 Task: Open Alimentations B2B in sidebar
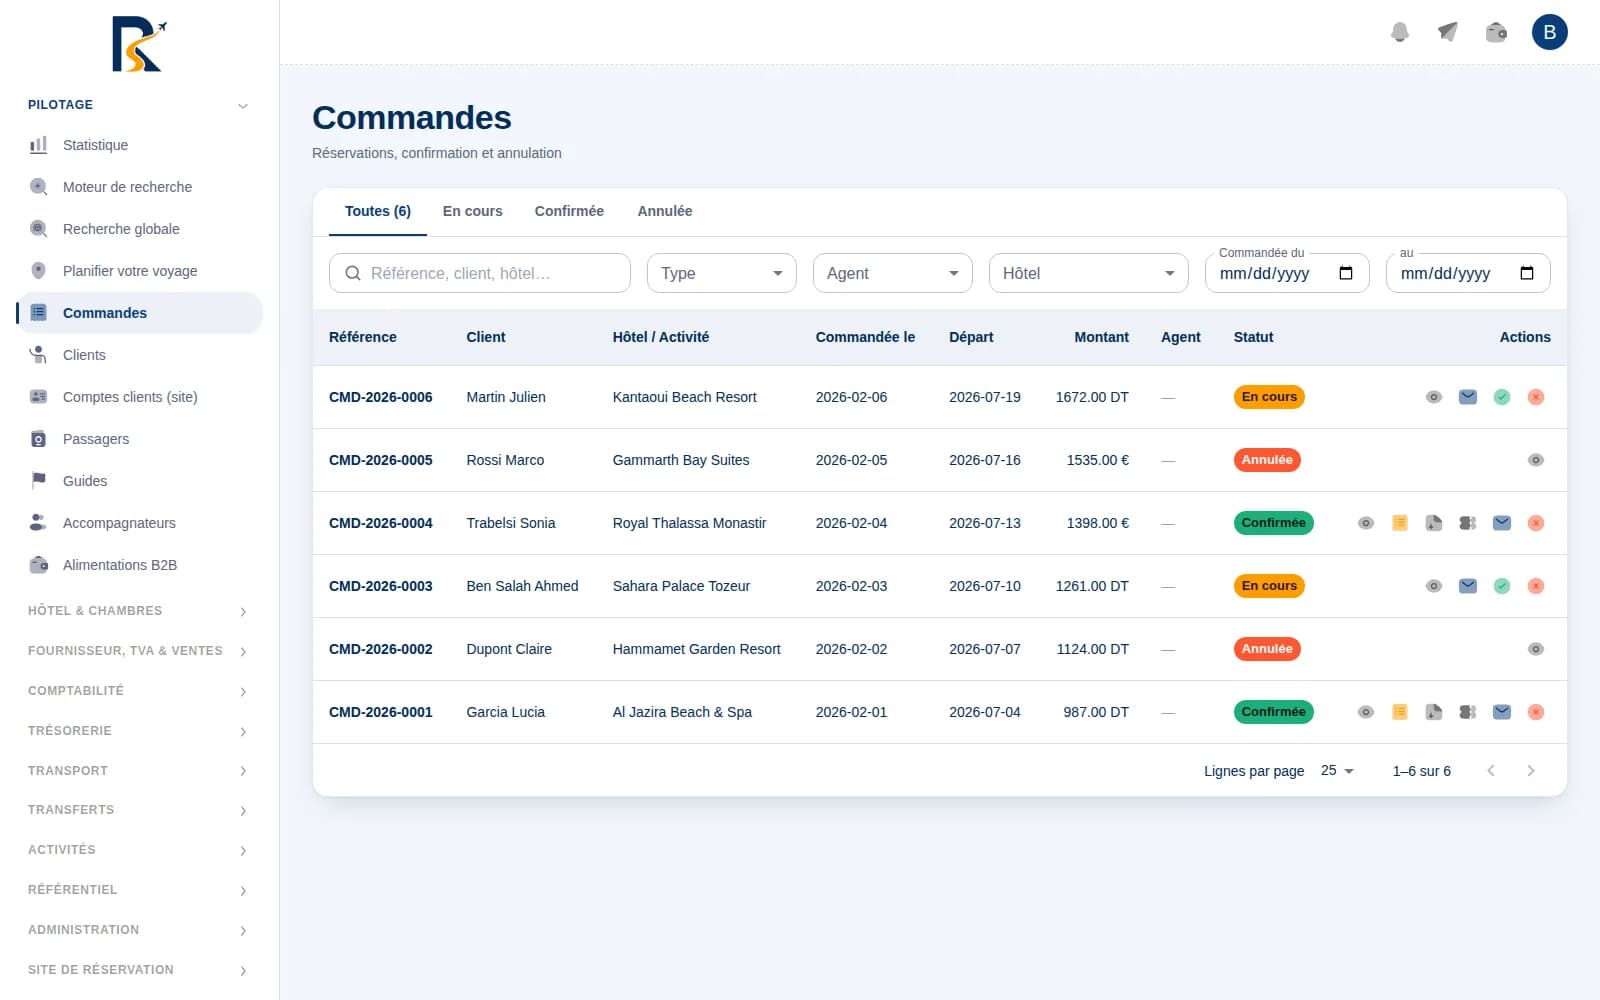coord(139,565)
